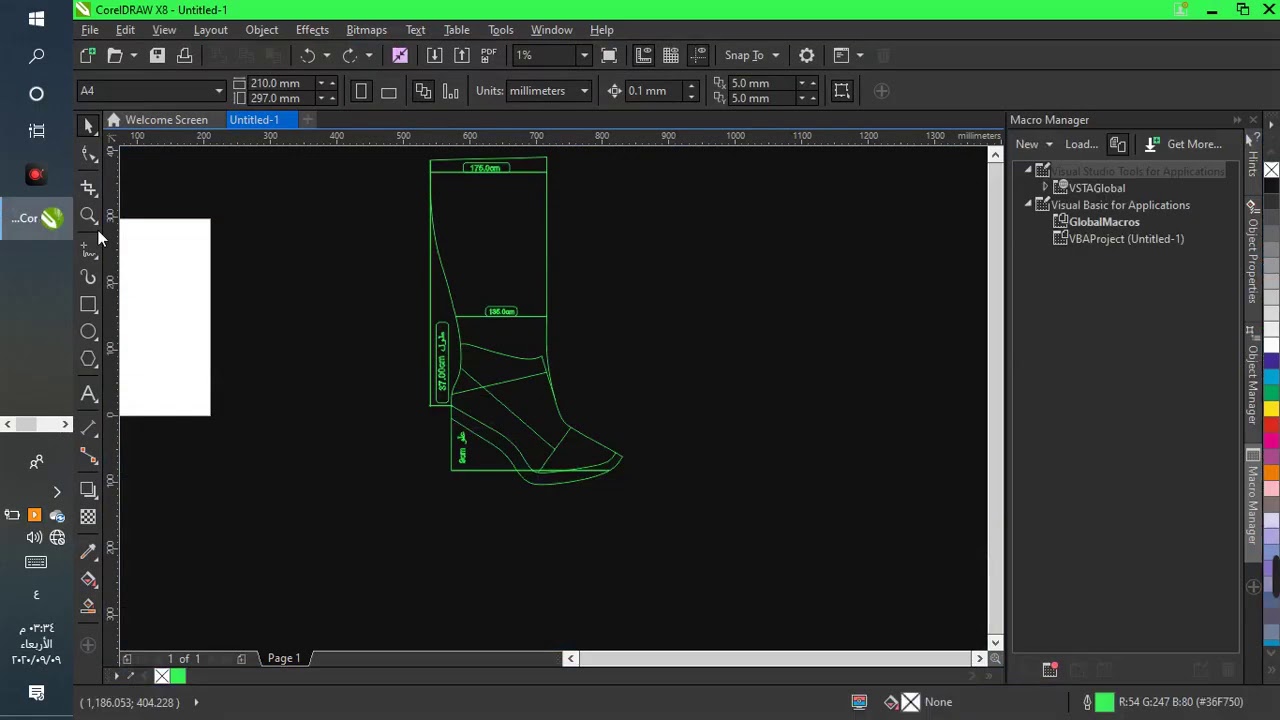The image size is (1280, 720).
Task: Select the Color Eyedropper tool
Action: pos(89,551)
